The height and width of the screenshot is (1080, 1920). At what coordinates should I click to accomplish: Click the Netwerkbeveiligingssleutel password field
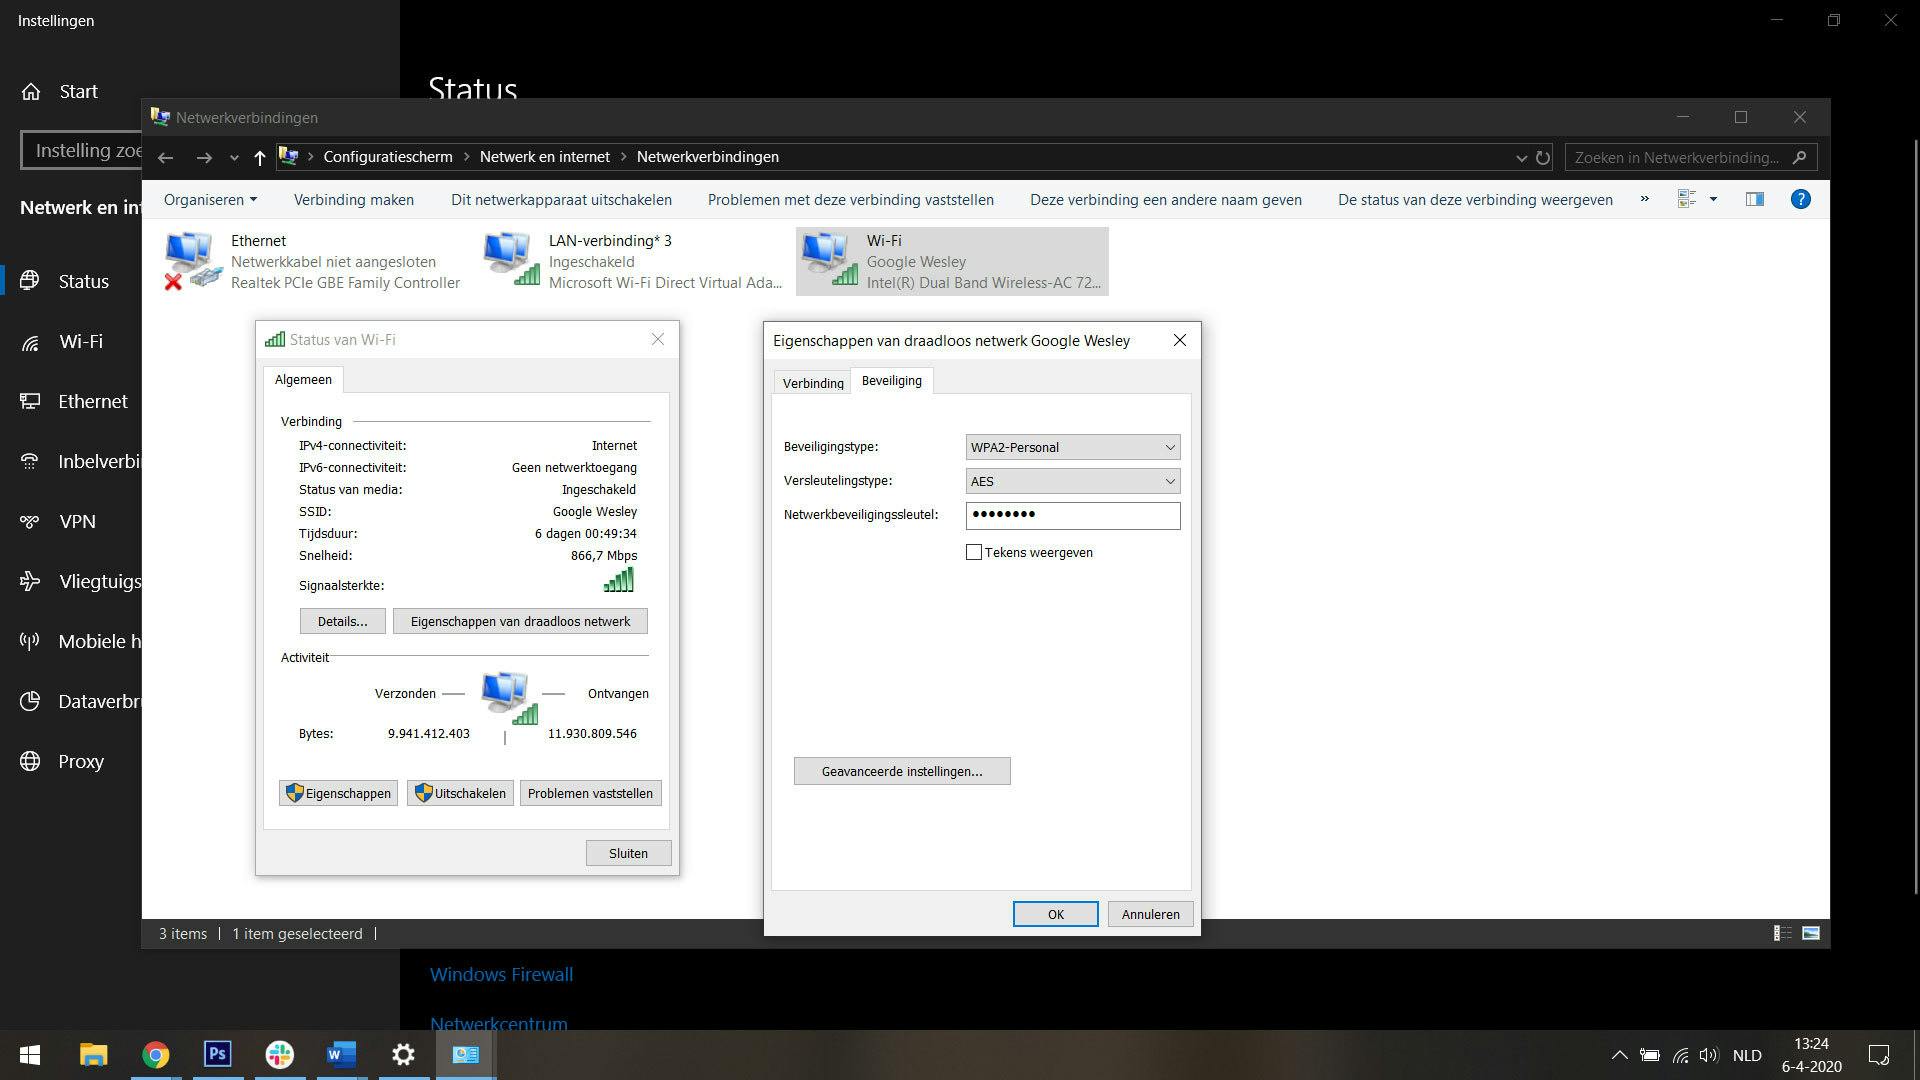coord(1072,515)
